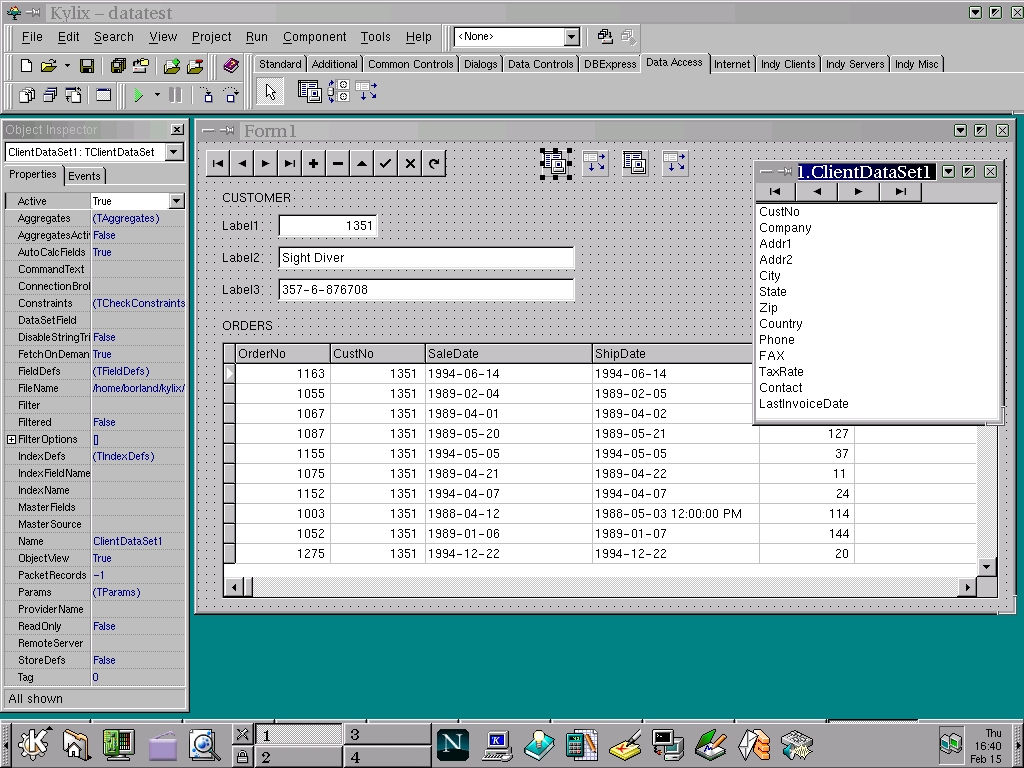Click the DBNavigator Next record button
The width and height of the screenshot is (1024, 768).
point(266,163)
